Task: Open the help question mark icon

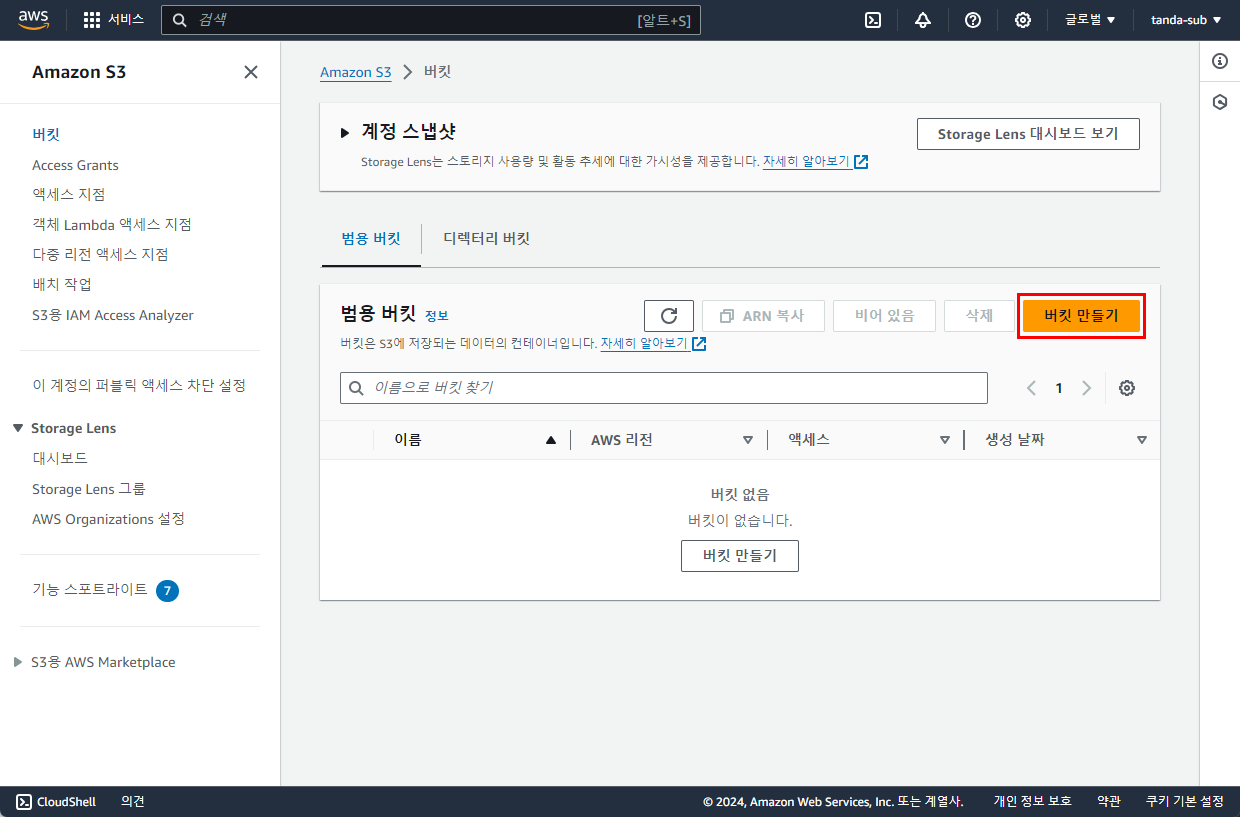Action: click(973, 20)
